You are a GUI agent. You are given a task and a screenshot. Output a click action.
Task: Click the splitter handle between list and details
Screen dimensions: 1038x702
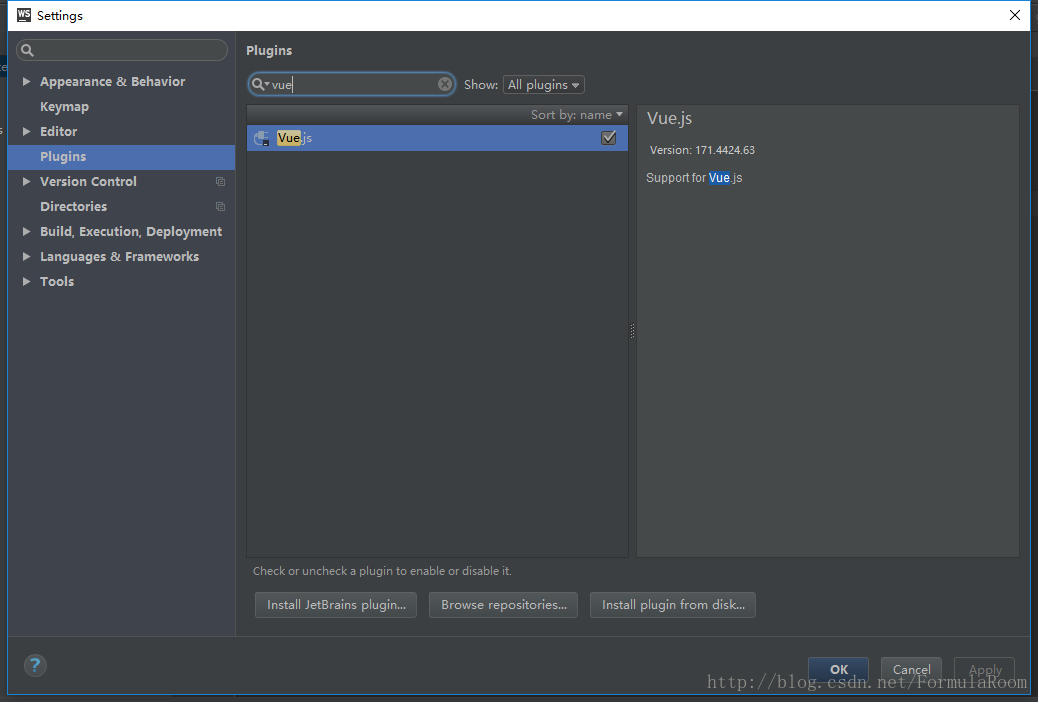[632, 331]
